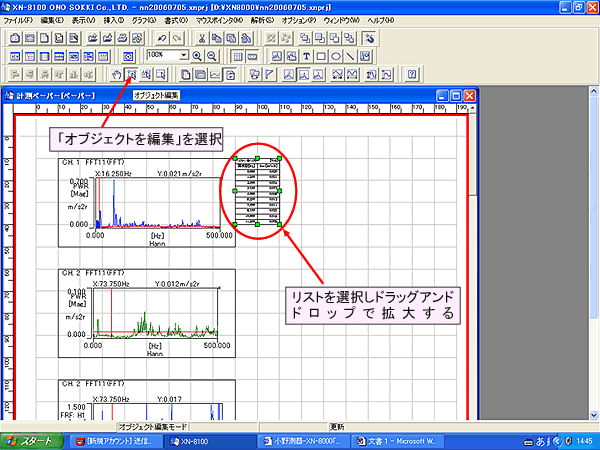The width and height of the screenshot is (600, 450).
Task: Click the main window scroll up arrow
Action: [x=593, y=91]
